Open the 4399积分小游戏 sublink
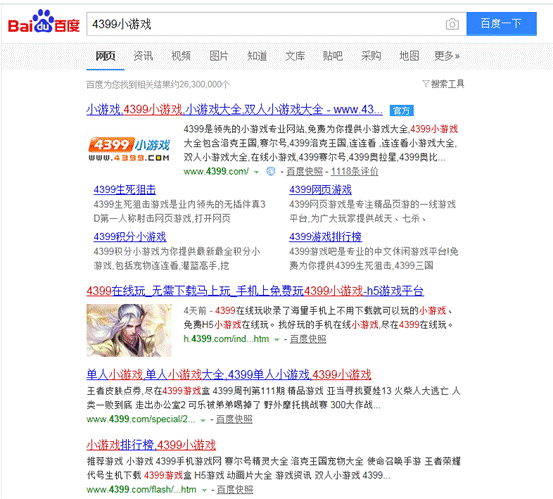 [130, 237]
